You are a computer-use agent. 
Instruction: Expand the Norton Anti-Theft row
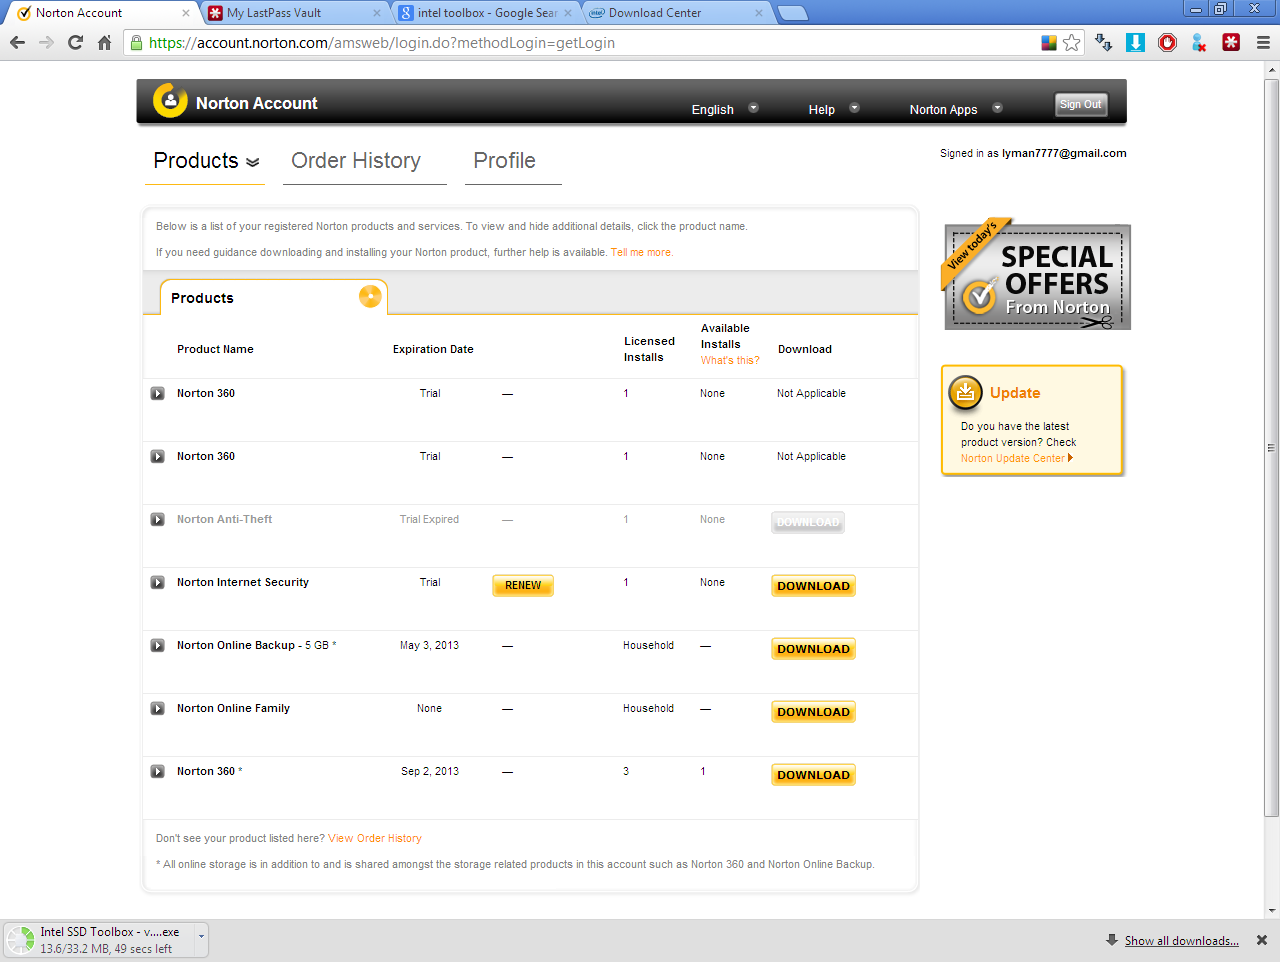[158, 519]
